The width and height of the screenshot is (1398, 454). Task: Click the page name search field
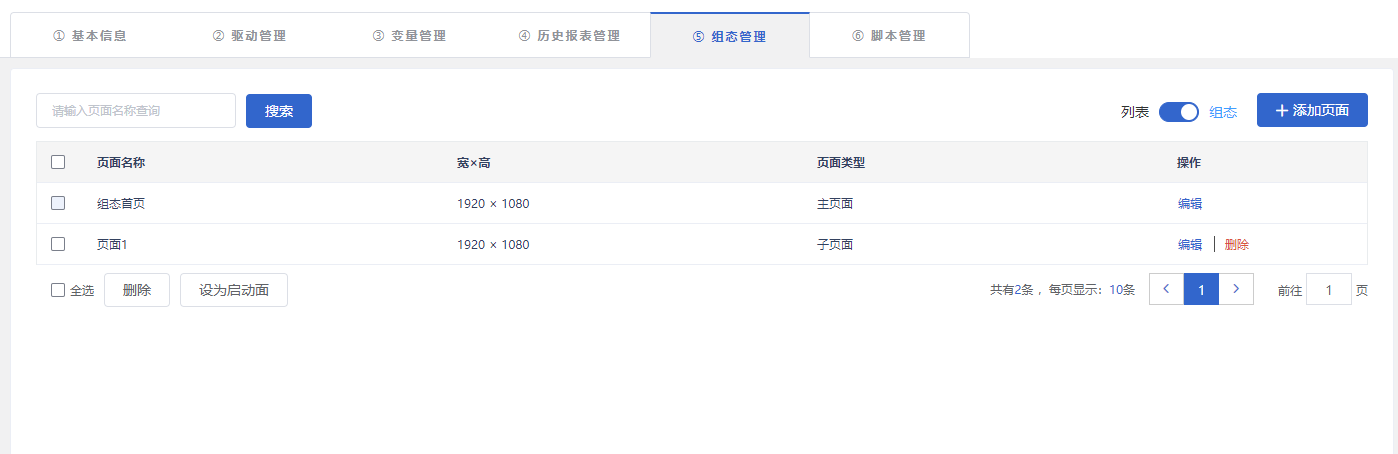136,111
